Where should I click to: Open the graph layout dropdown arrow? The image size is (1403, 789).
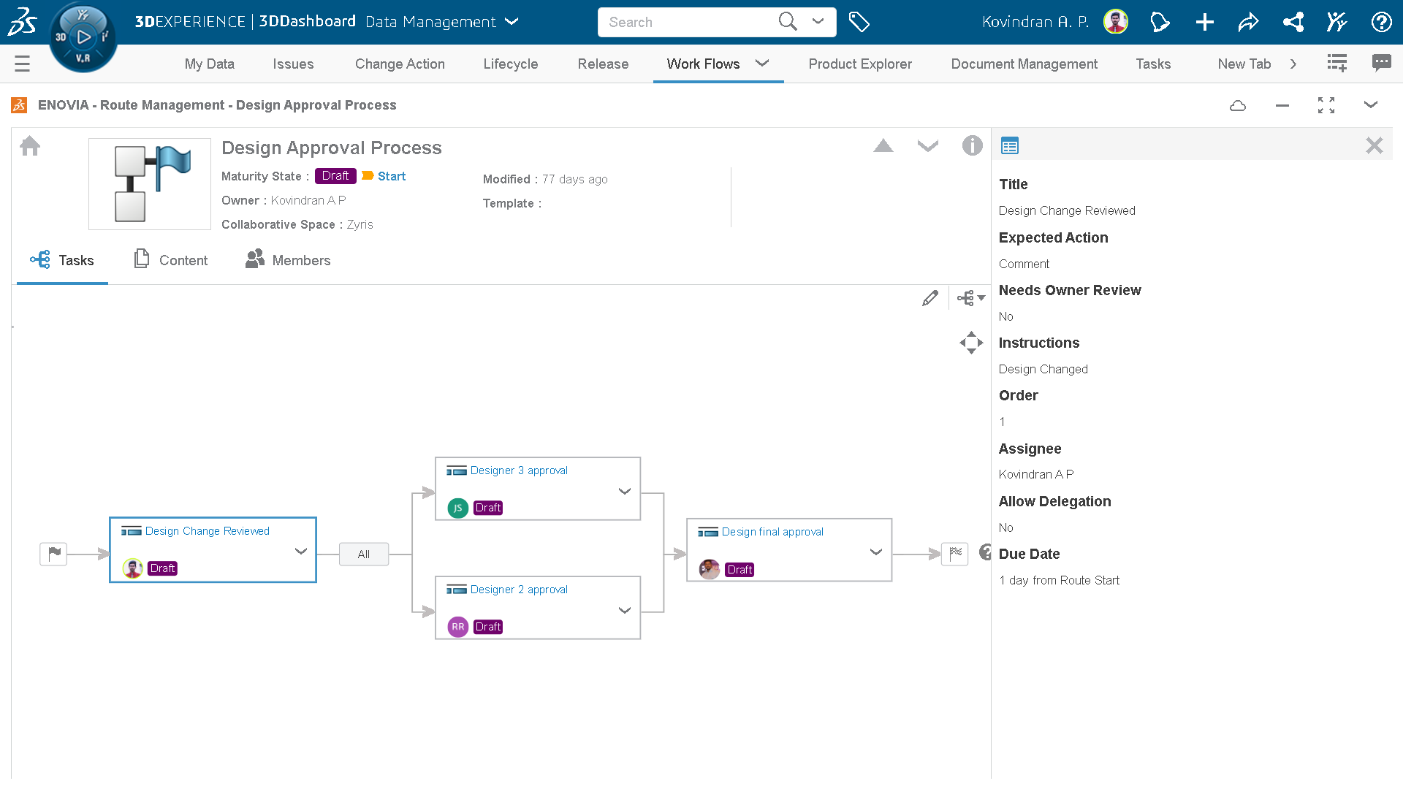981,298
